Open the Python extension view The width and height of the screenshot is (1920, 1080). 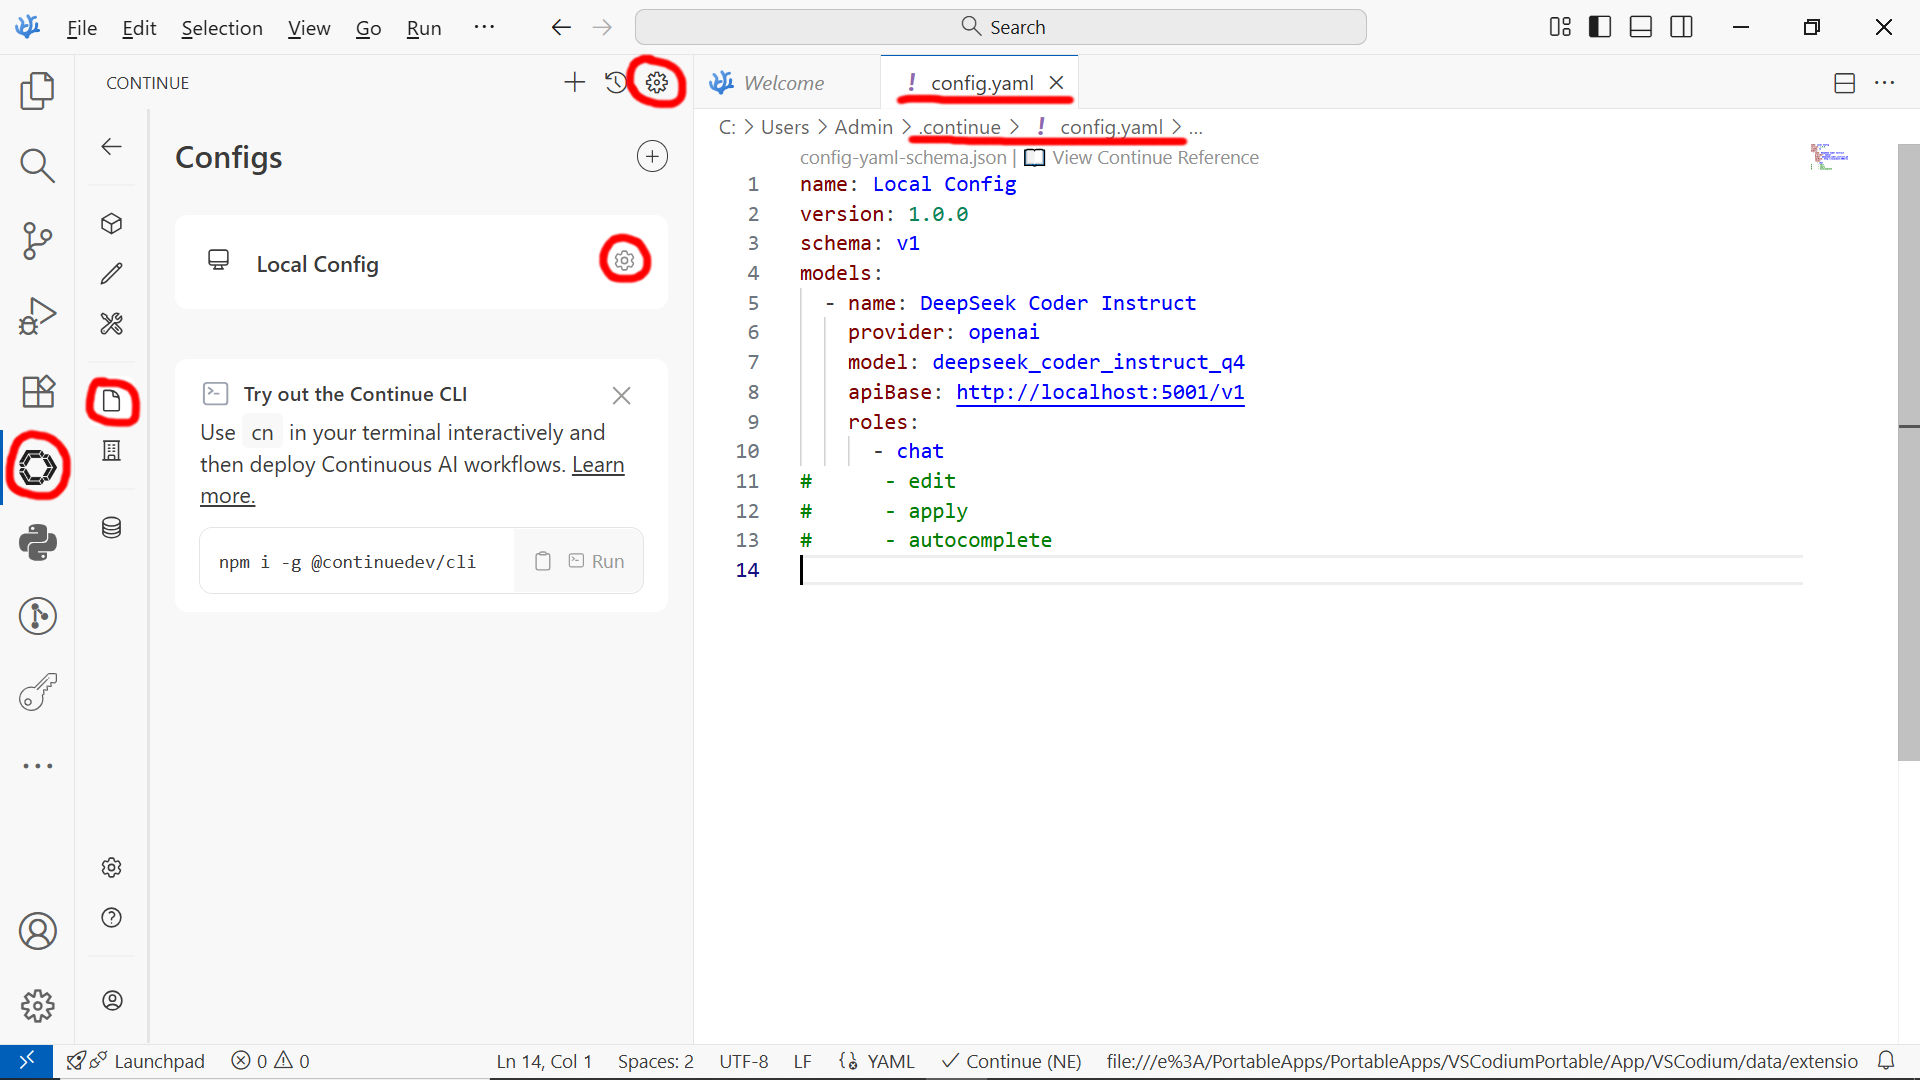pos(37,542)
